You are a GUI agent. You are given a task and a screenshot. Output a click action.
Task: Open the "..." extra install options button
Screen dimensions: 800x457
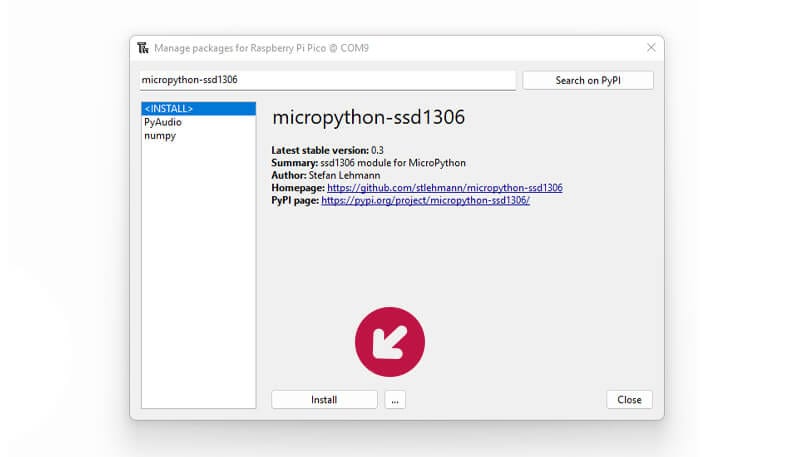pyautogui.click(x=395, y=399)
